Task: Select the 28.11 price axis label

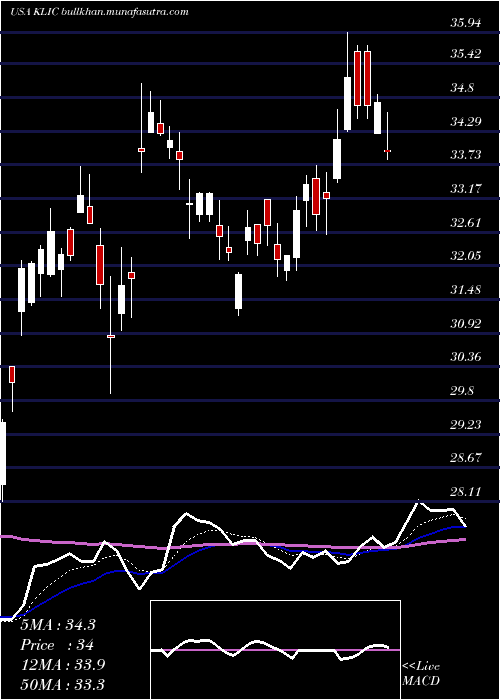Action: pos(466,492)
